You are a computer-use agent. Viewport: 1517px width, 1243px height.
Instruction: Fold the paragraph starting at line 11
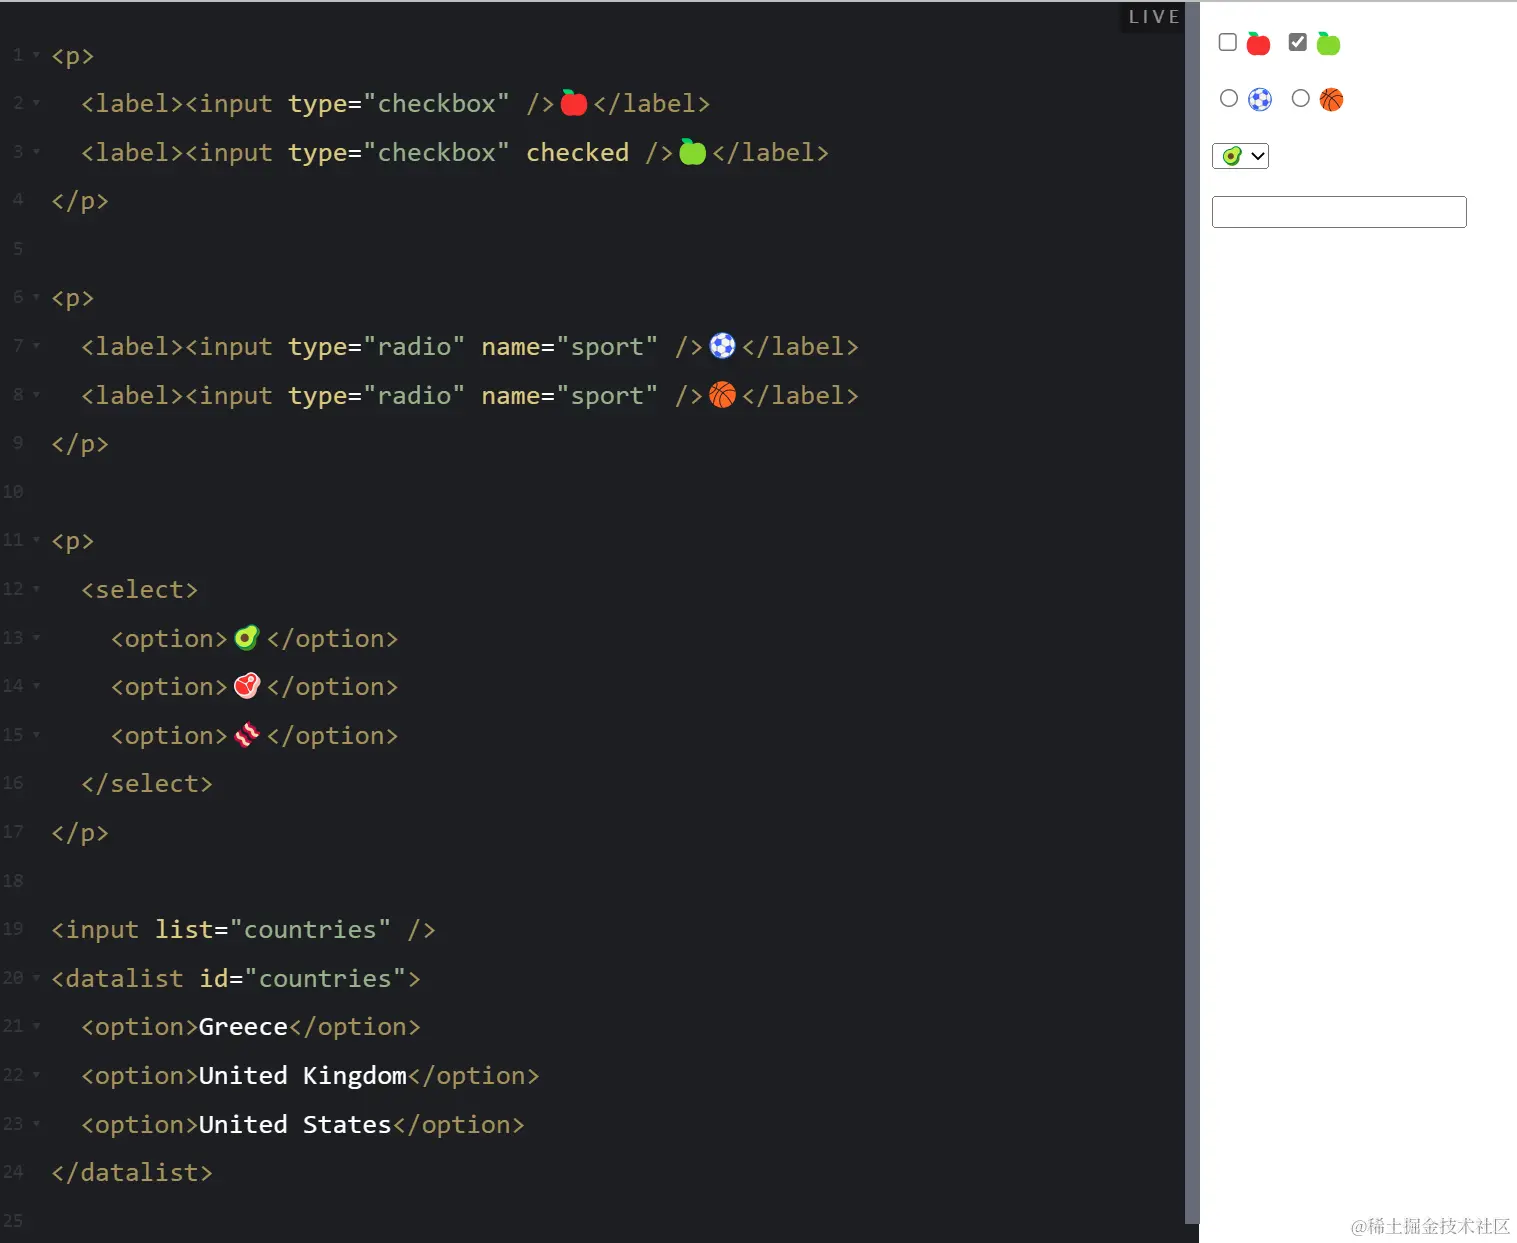[x=36, y=539]
